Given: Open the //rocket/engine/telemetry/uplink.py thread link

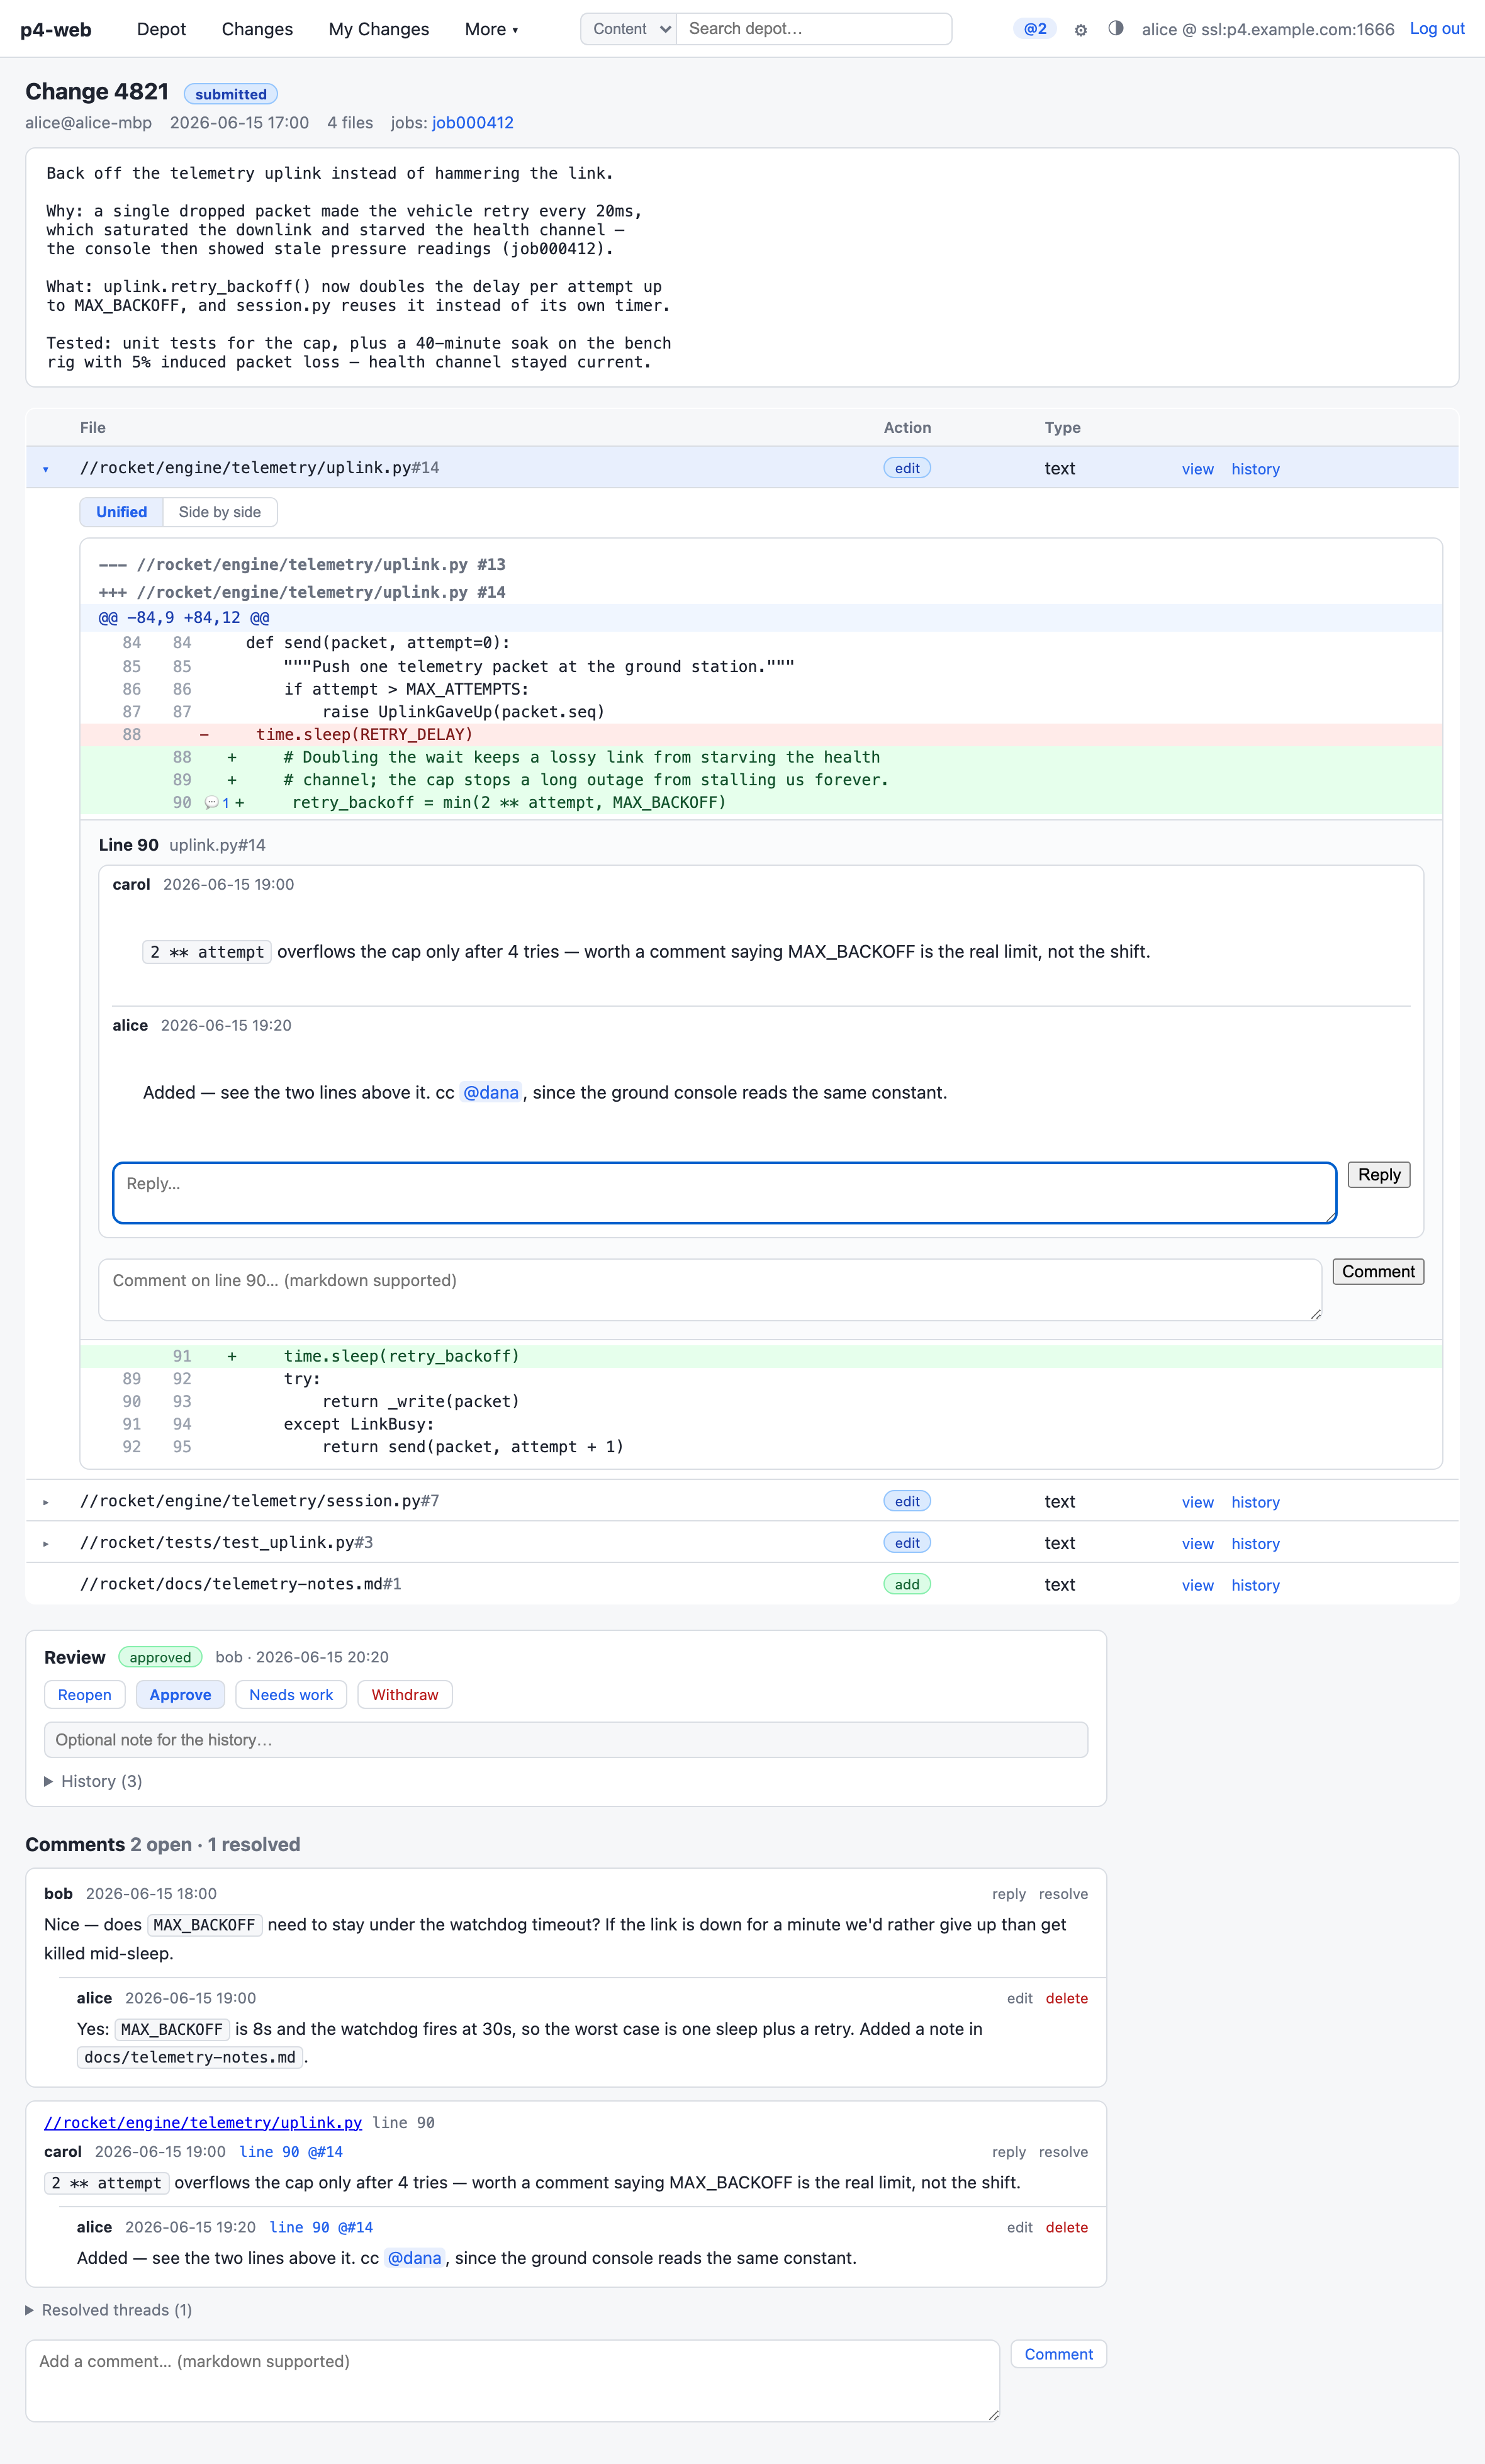Looking at the screenshot, I should click(x=203, y=2122).
